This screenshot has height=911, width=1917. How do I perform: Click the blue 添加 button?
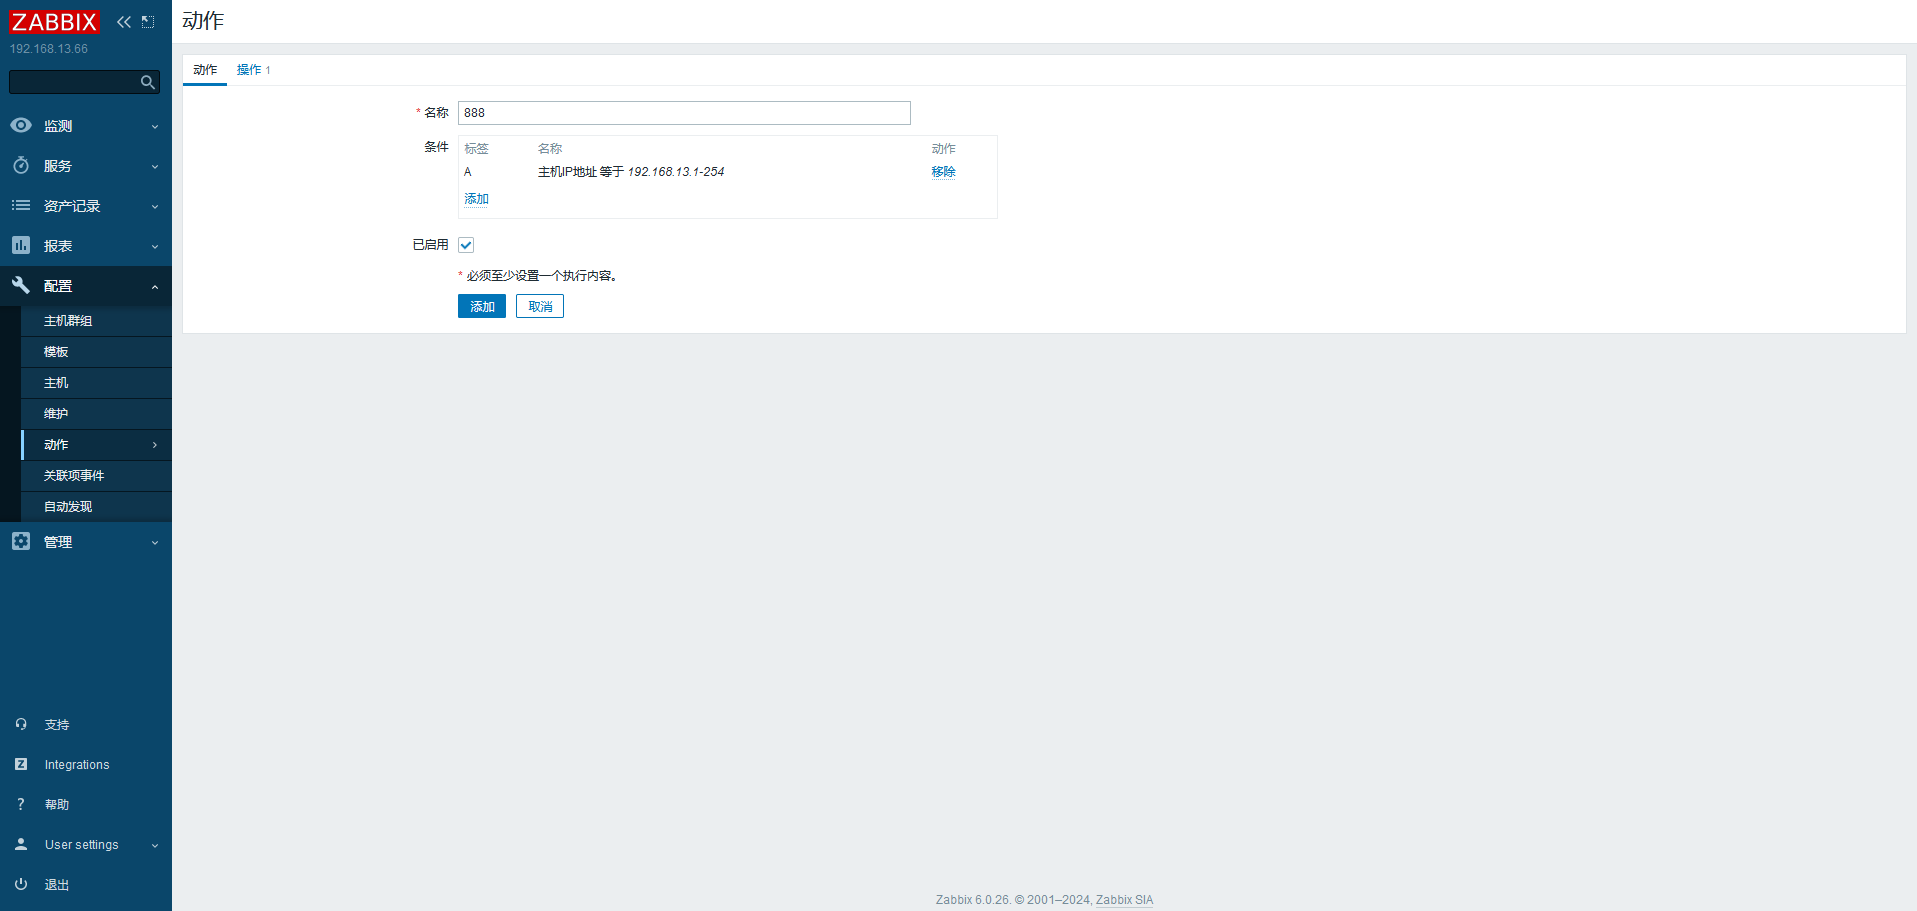click(x=482, y=306)
